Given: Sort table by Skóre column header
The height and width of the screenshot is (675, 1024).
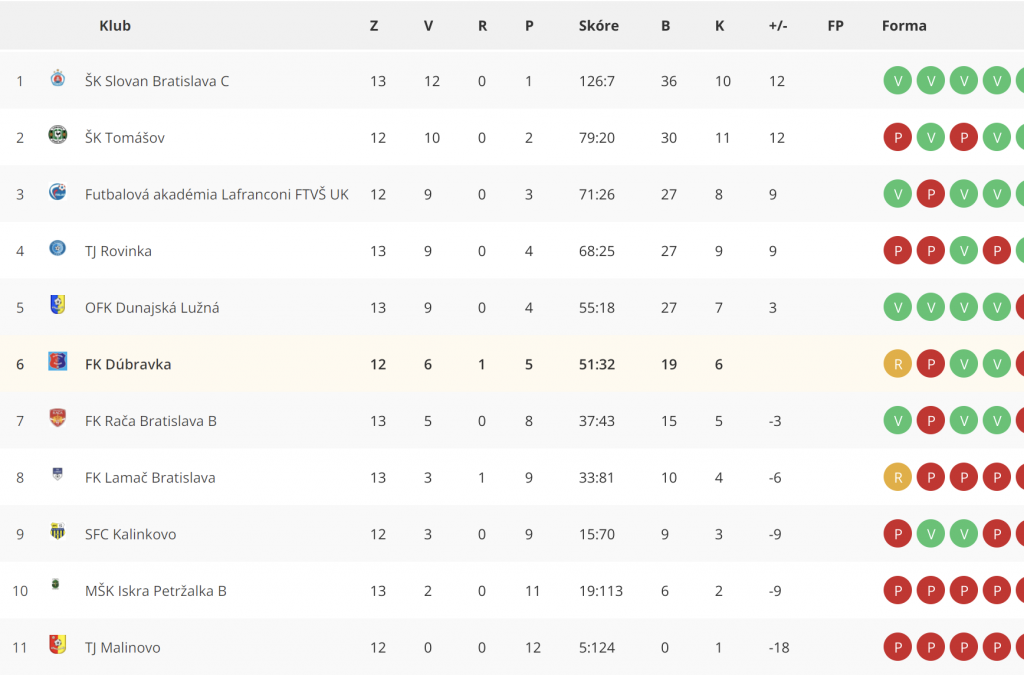Looking at the screenshot, I should pyautogui.click(x=598, y=25).
